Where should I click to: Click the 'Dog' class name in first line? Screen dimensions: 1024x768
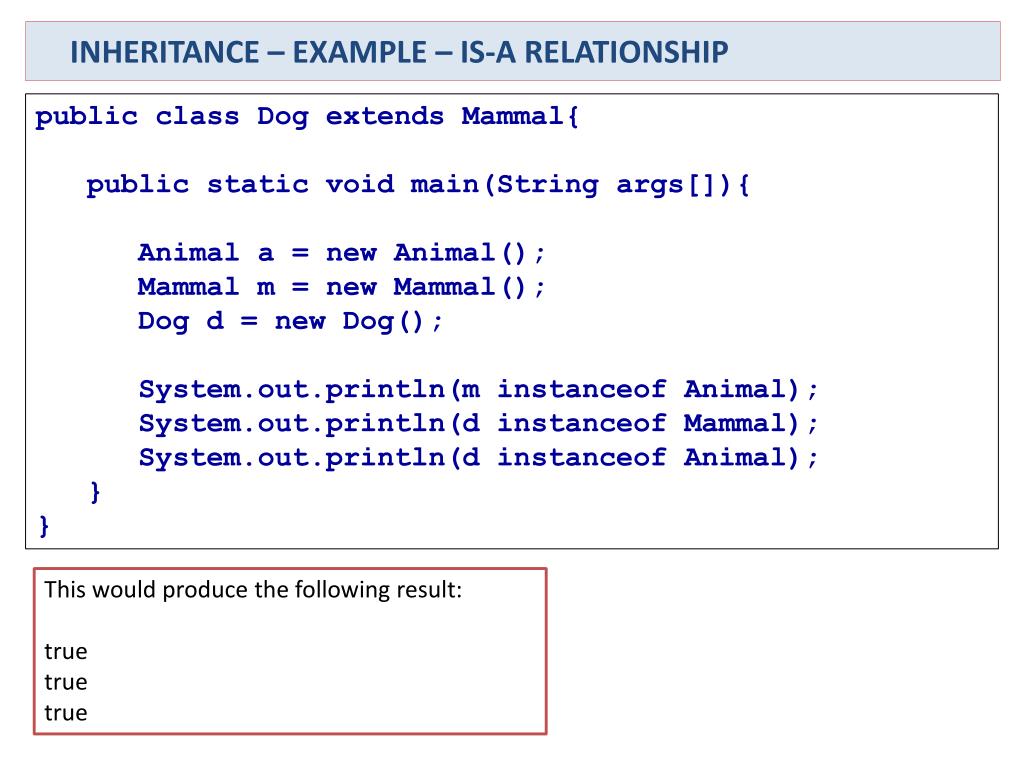tap(282, 118)
